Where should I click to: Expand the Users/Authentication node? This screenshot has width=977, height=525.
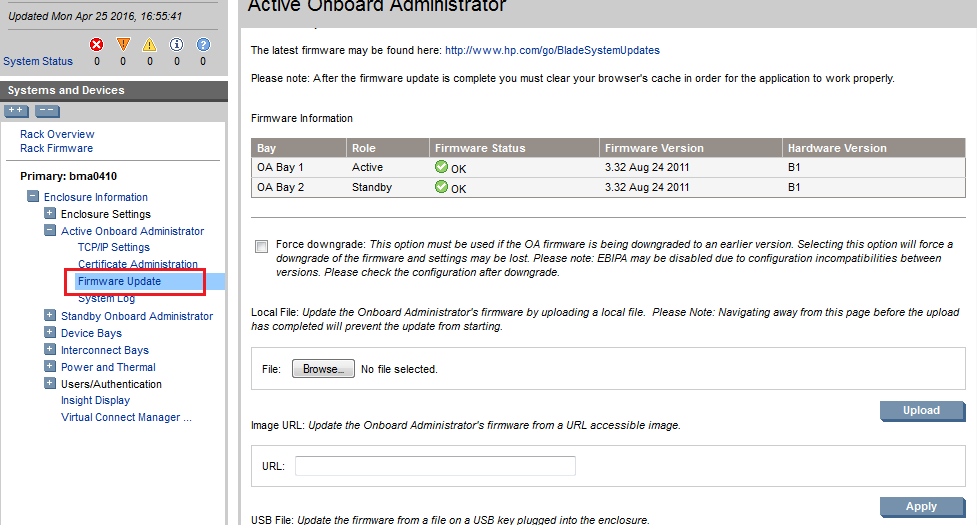[50, 383]
